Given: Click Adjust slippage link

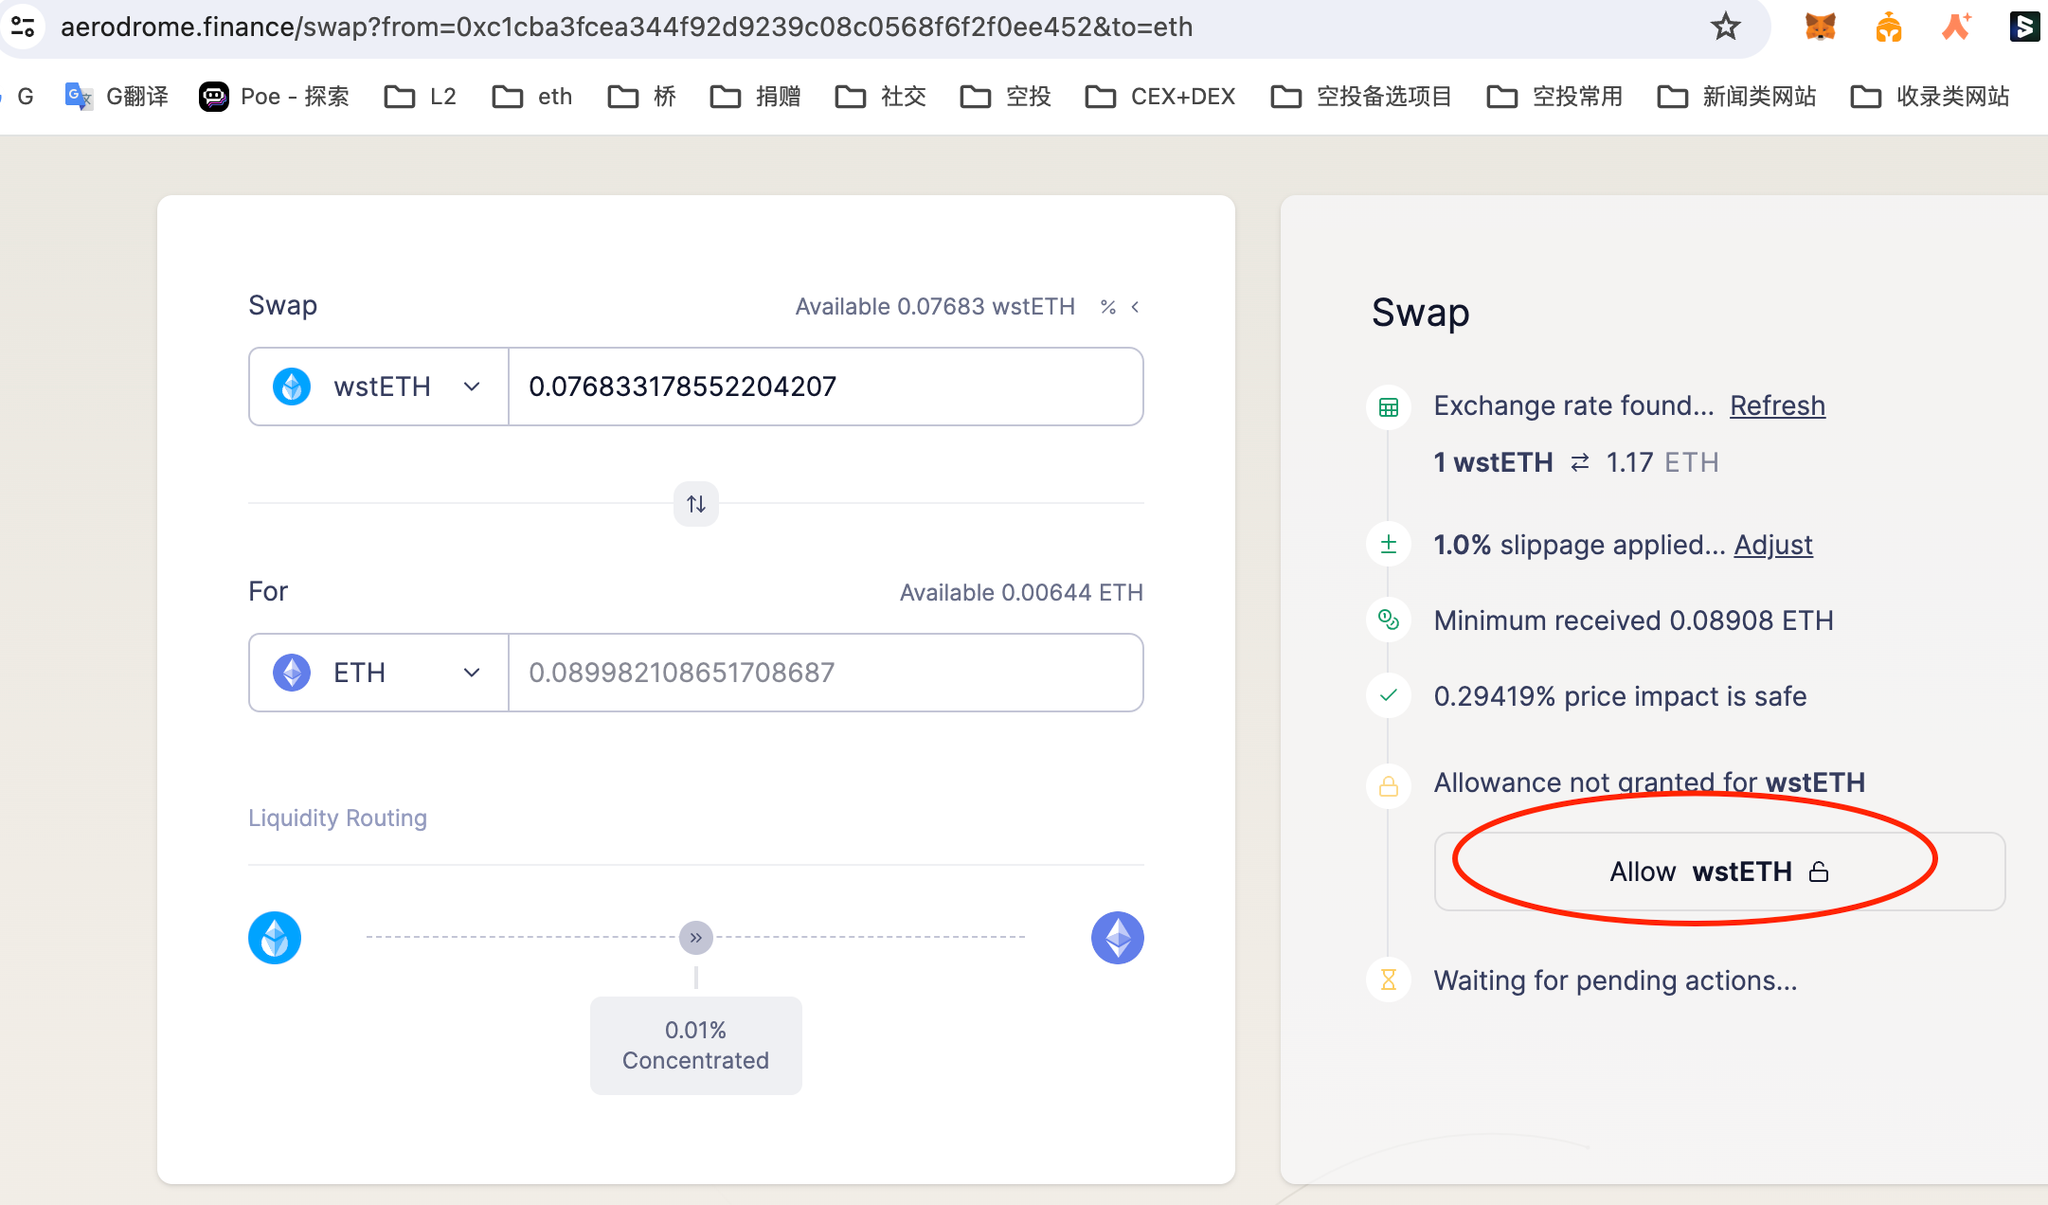Looking at the screenshot, I should pos(1772,545).
